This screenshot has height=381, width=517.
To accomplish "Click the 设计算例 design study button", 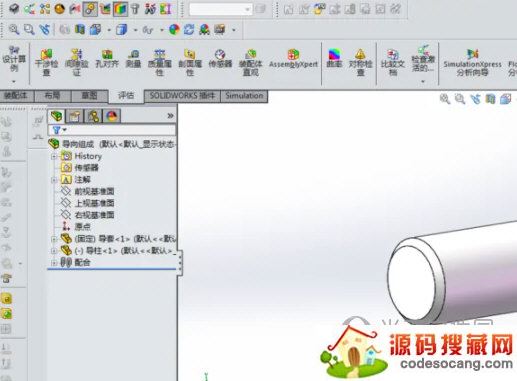I will (14, 60).
